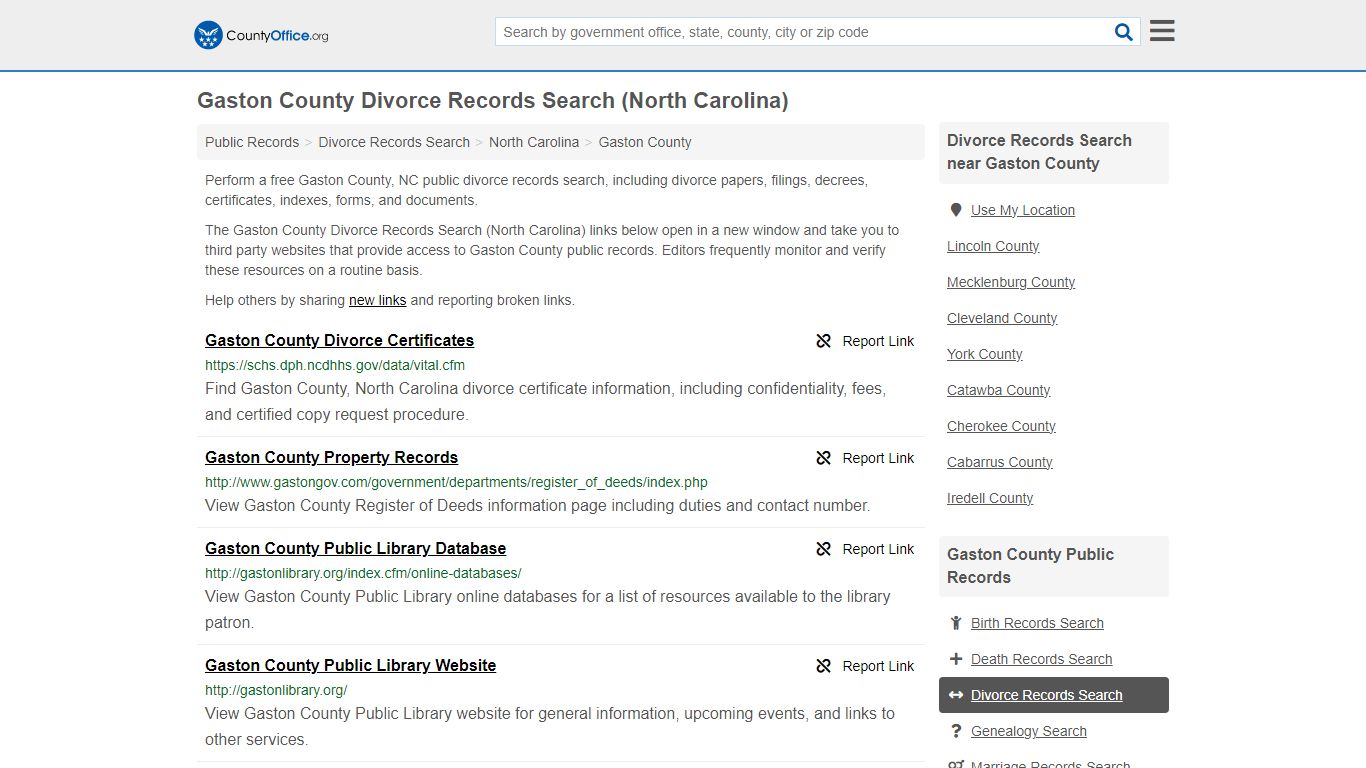Screen dimensions: 1366x768
Task: Go to Divorce Records Search breadcrumb
Action: click(394, 142)
